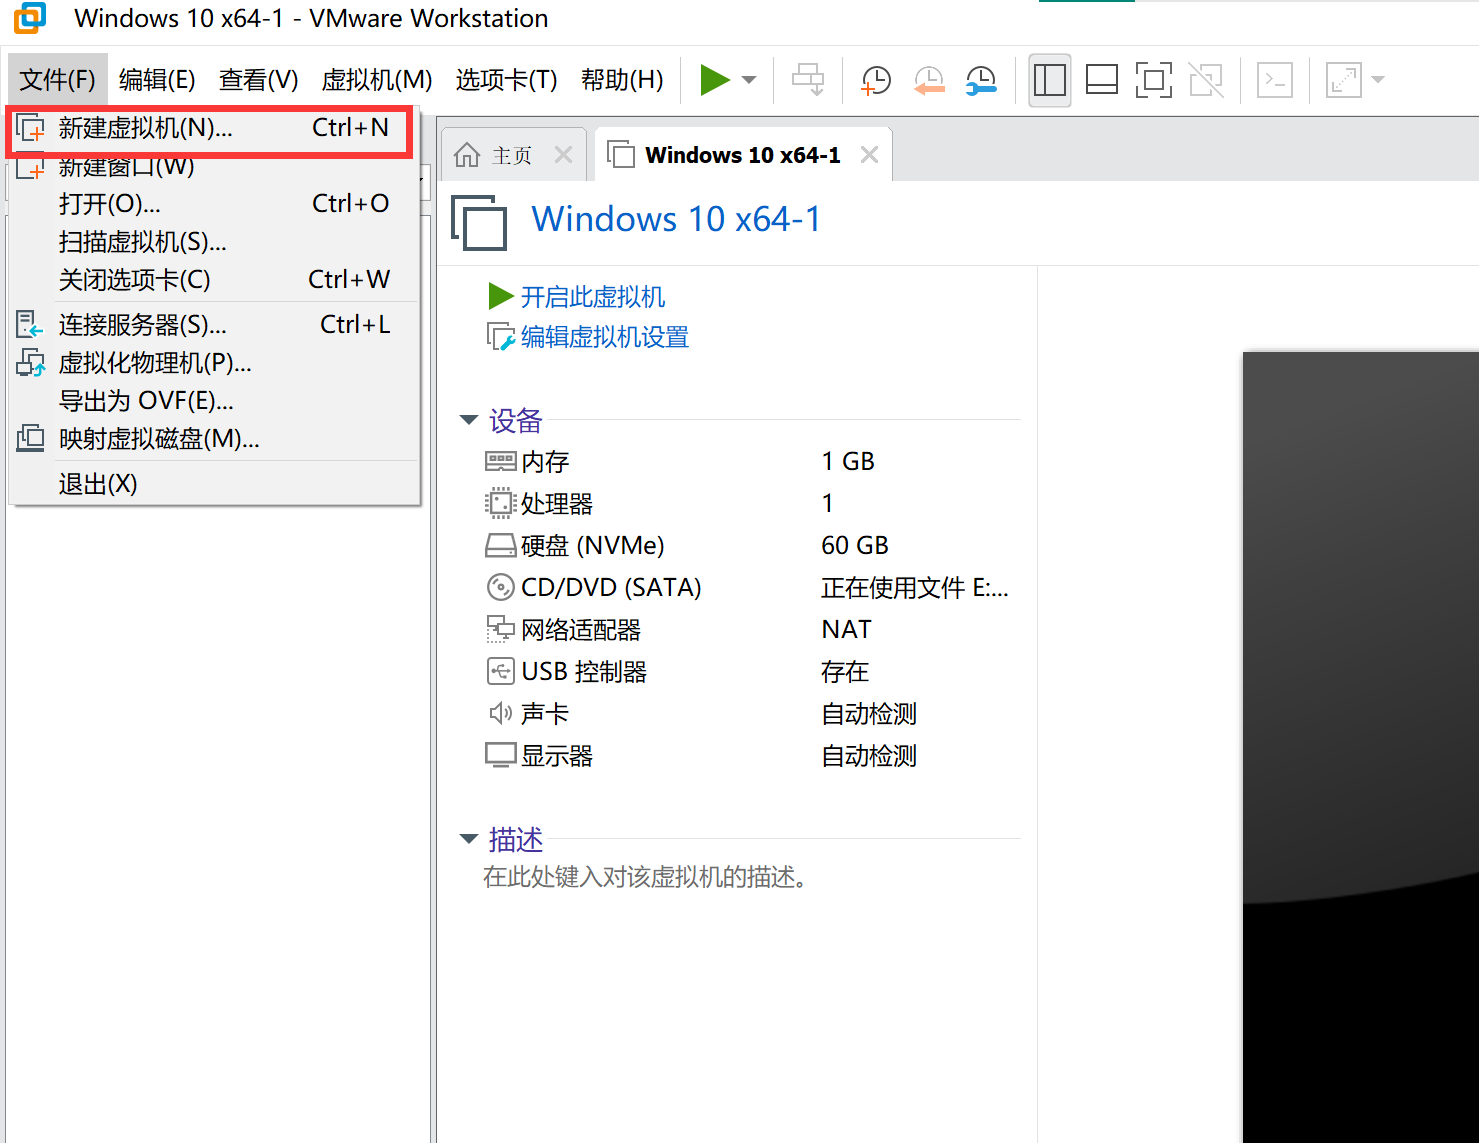Take a snapshot with the clock-plus icon
Viewport: 1479px width, 1143px height.
click(x=876, y=80)
